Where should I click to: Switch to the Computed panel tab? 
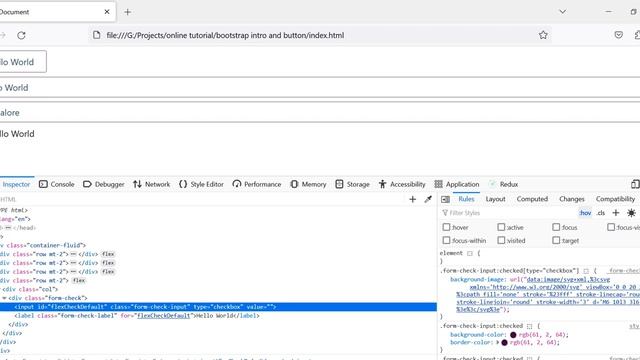532,199
